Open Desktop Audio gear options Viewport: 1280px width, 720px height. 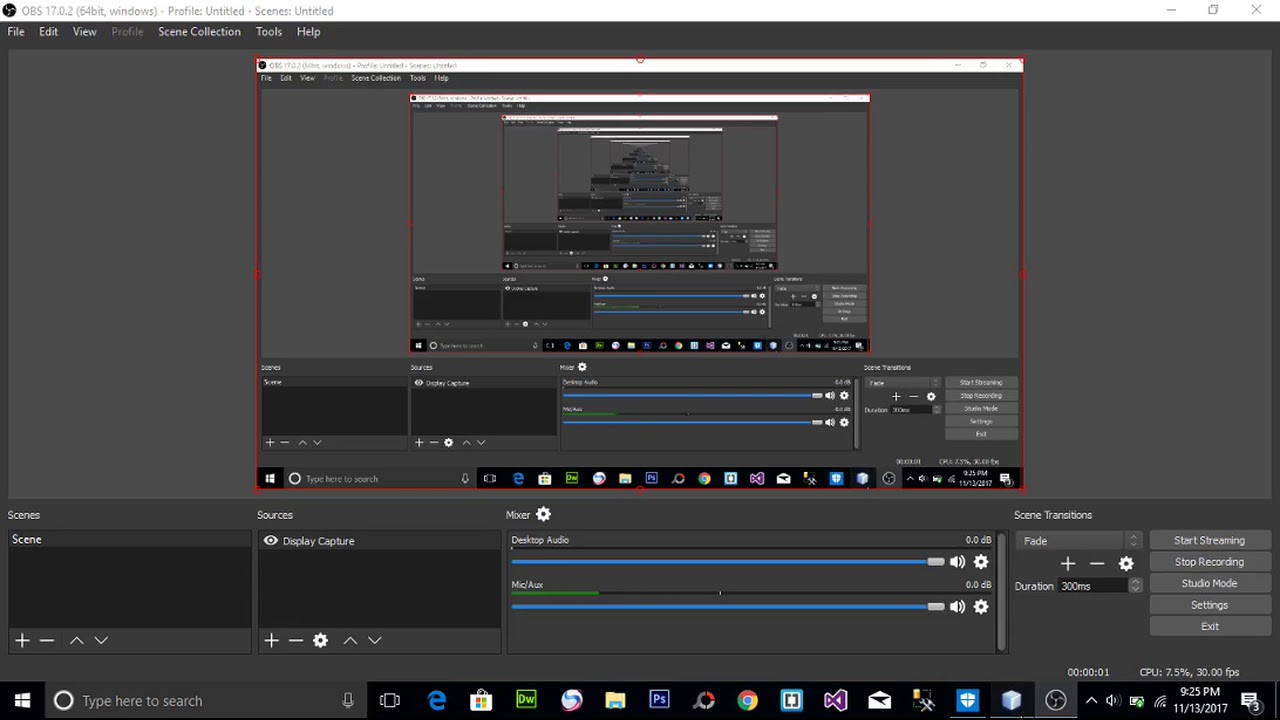981,562
